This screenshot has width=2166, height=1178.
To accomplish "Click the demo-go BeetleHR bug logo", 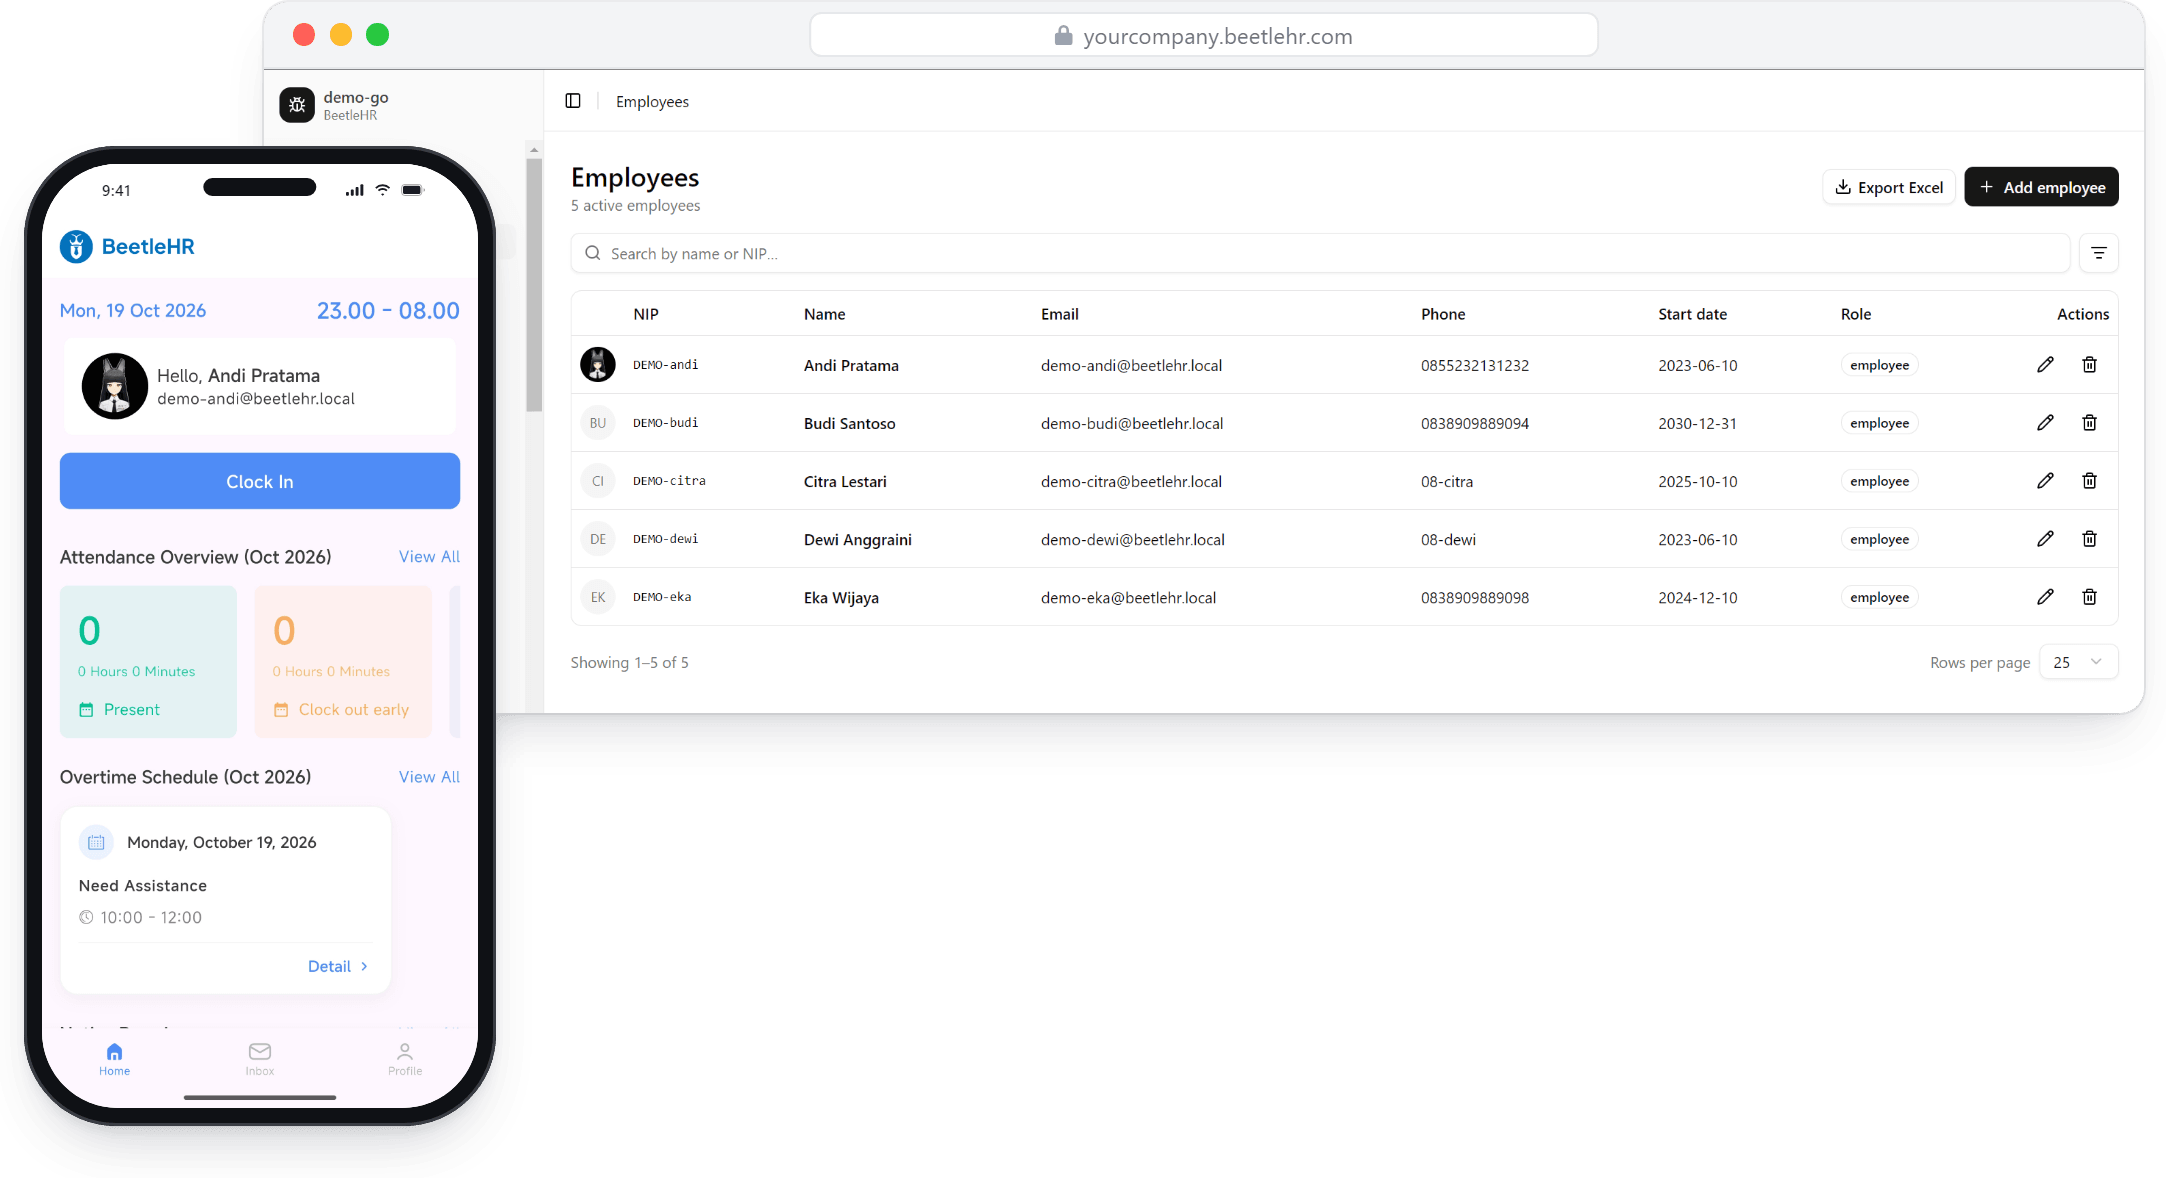I will click(297, 105).
